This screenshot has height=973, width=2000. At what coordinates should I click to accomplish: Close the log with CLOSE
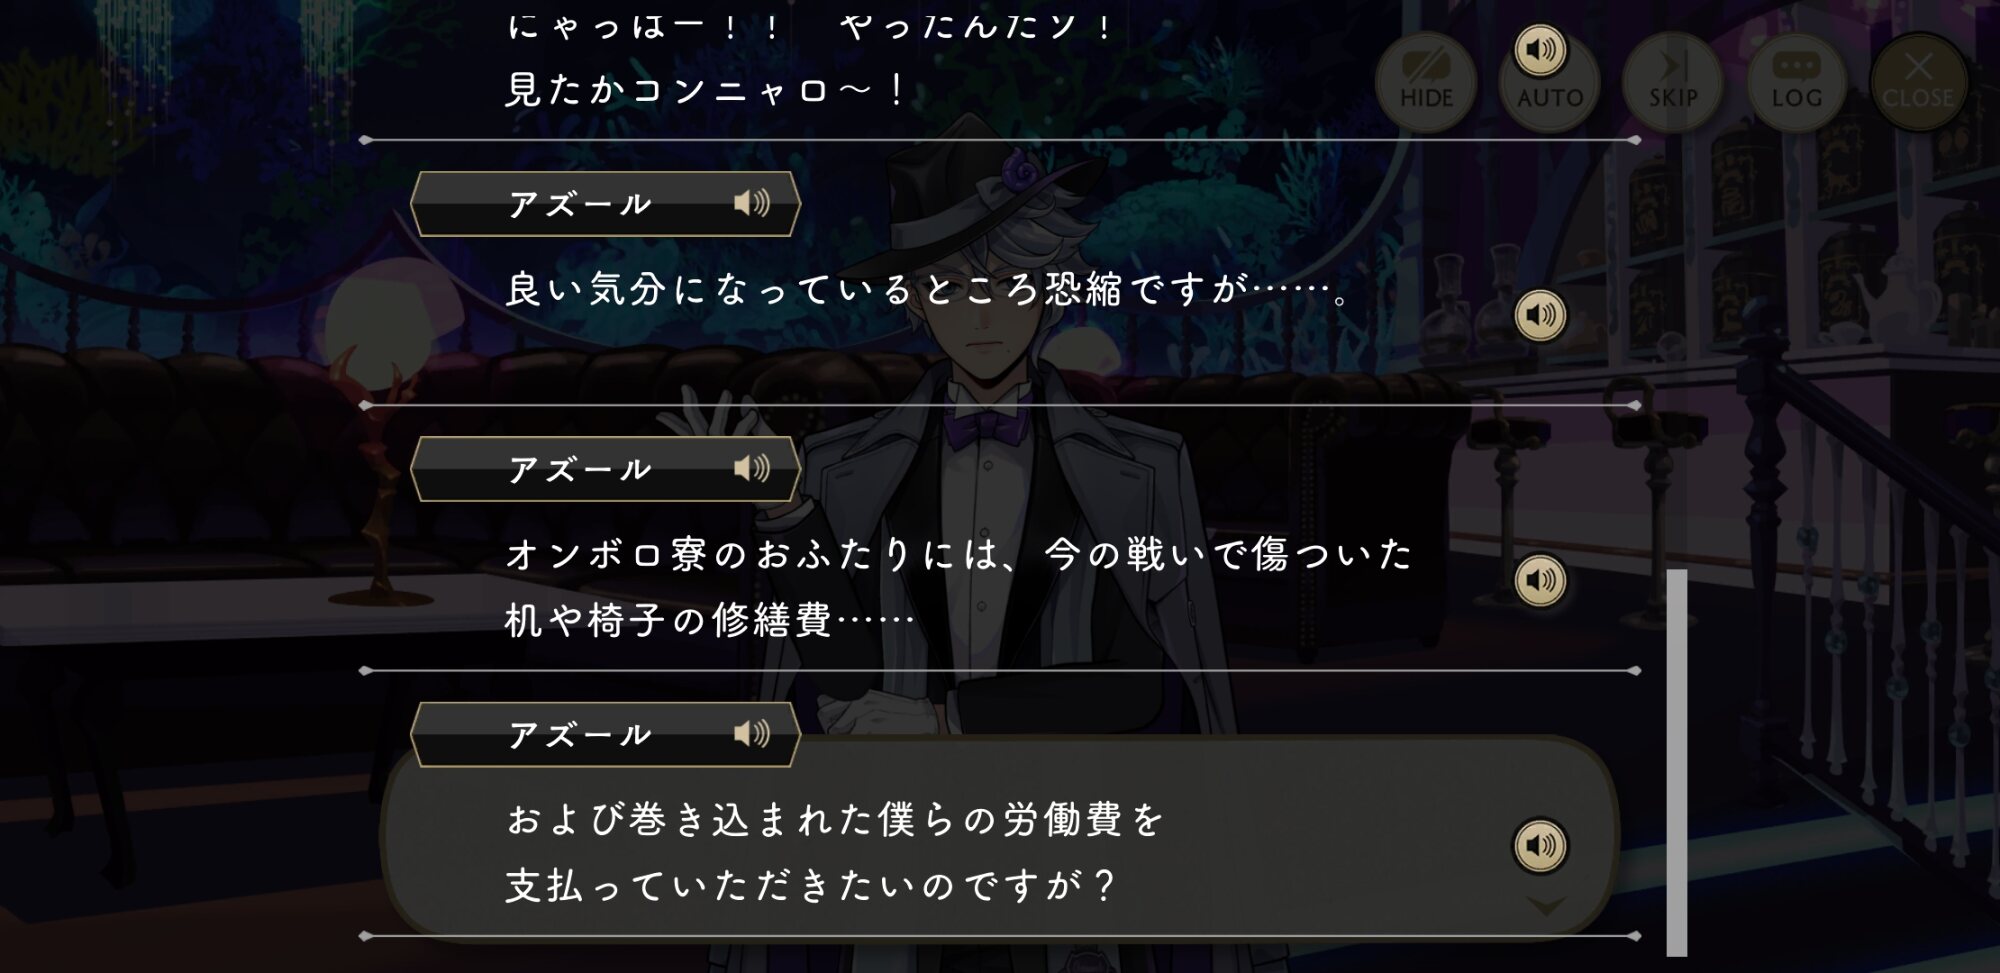pos(1918,82)
